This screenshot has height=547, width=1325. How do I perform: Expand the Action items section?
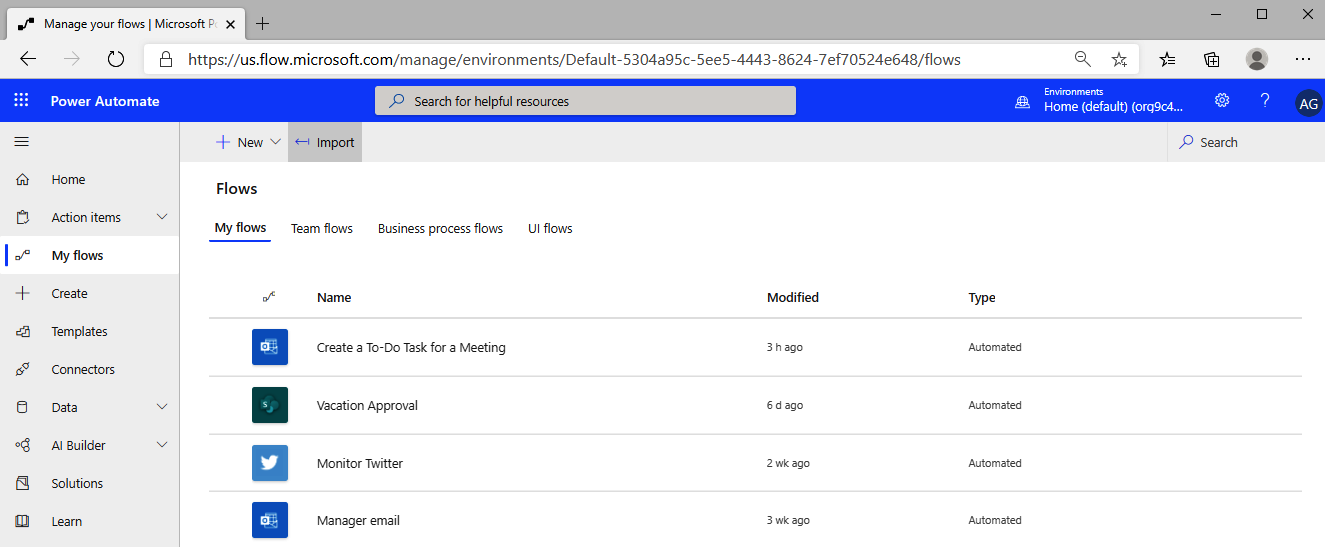[162, 217]
